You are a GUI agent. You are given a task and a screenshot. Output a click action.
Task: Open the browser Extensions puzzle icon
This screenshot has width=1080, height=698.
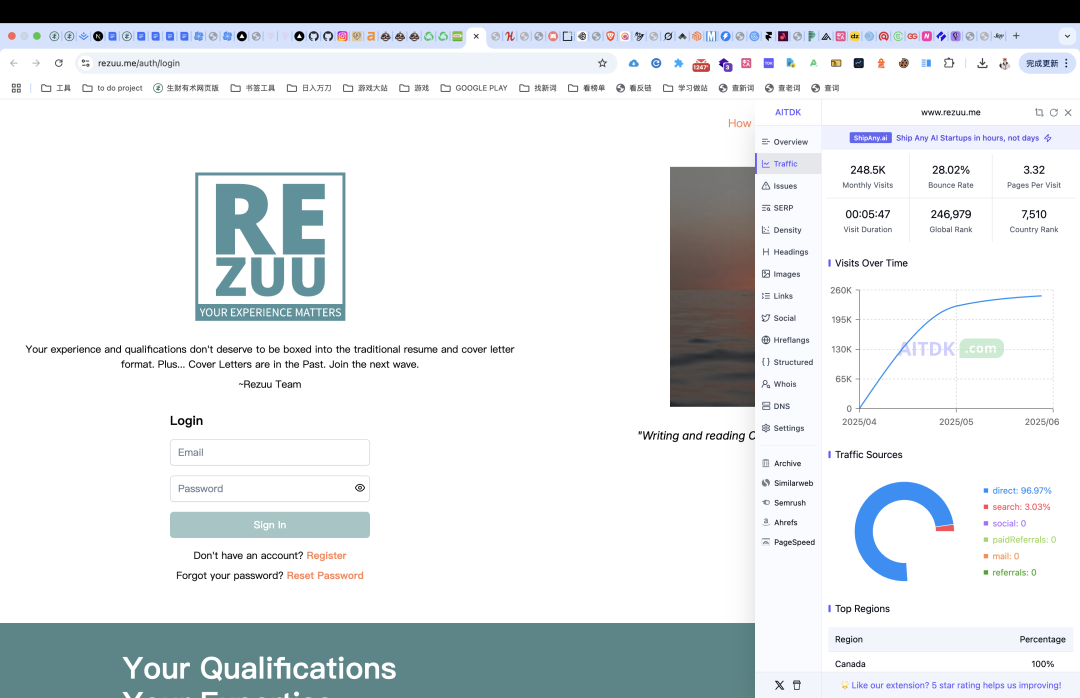(x=948, y=63)
